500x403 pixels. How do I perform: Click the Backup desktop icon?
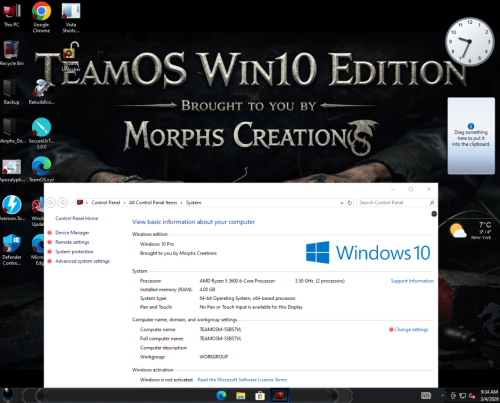pos(12,92)
